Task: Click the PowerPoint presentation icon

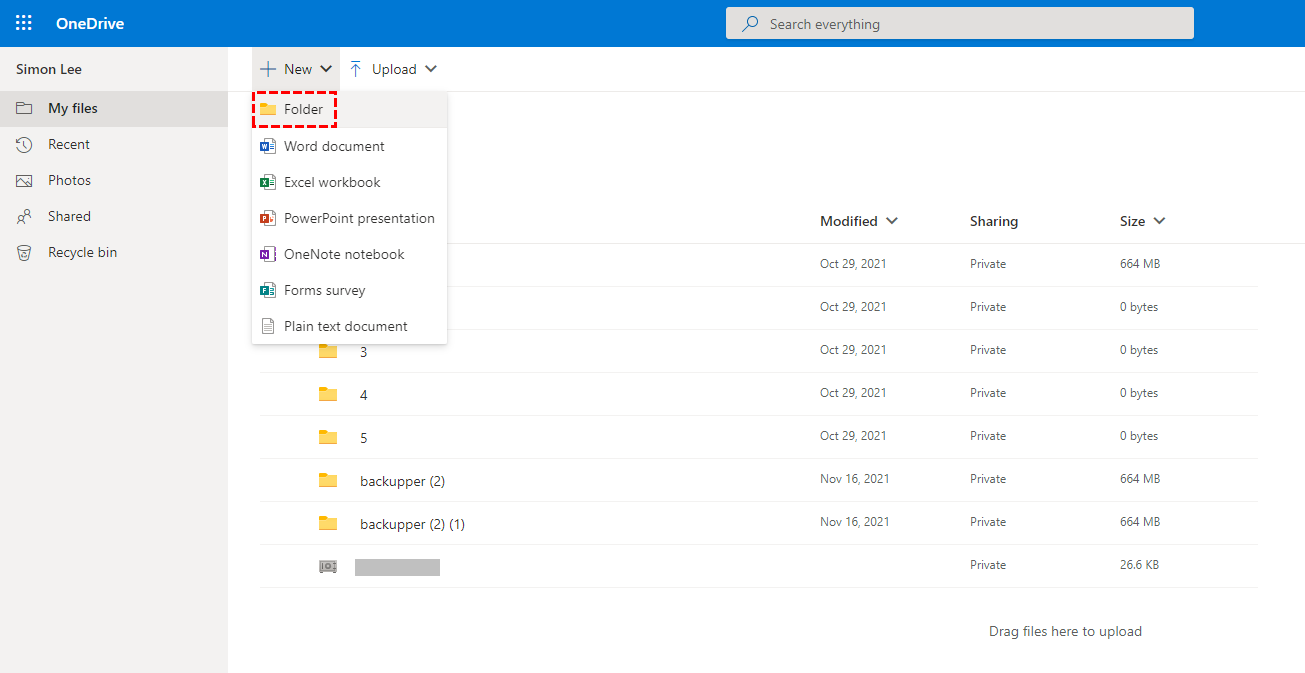Action: tap(267, 218)
